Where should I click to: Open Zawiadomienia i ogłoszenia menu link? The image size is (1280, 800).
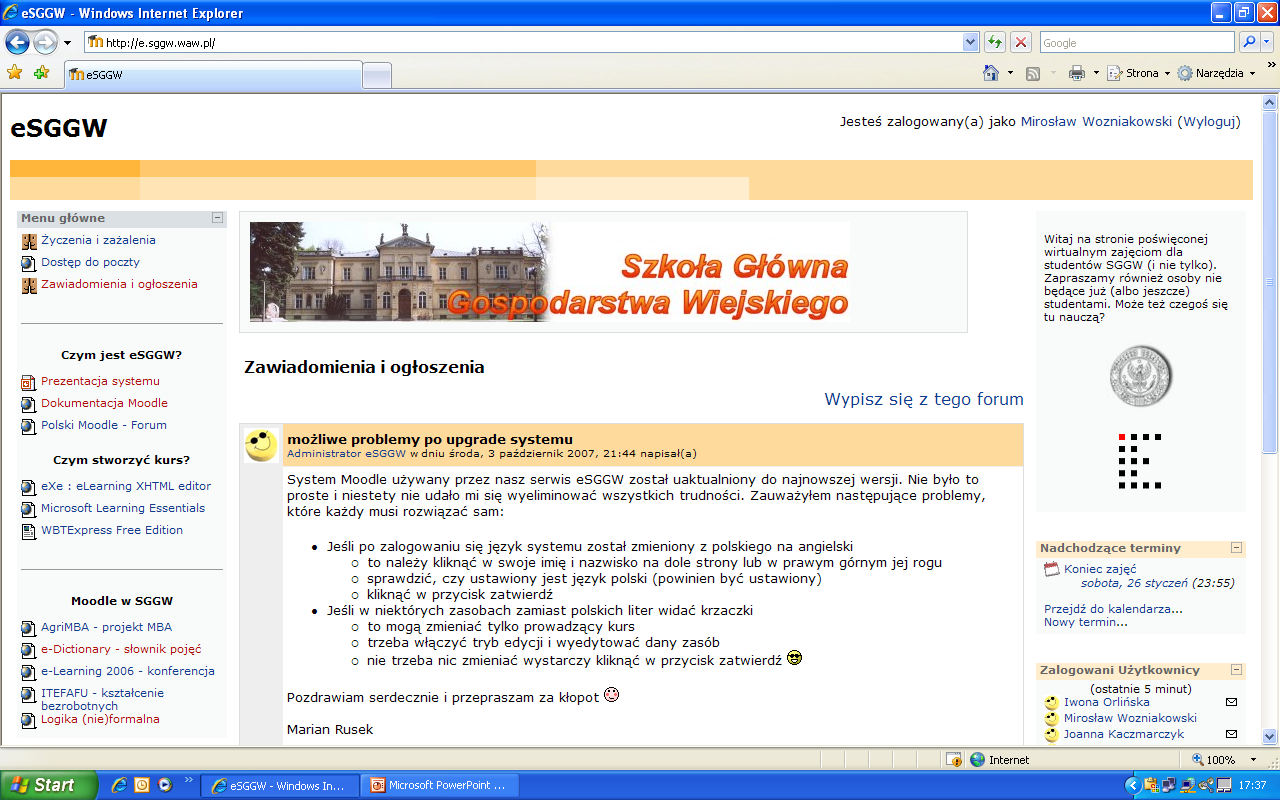(x=119, y=284)
